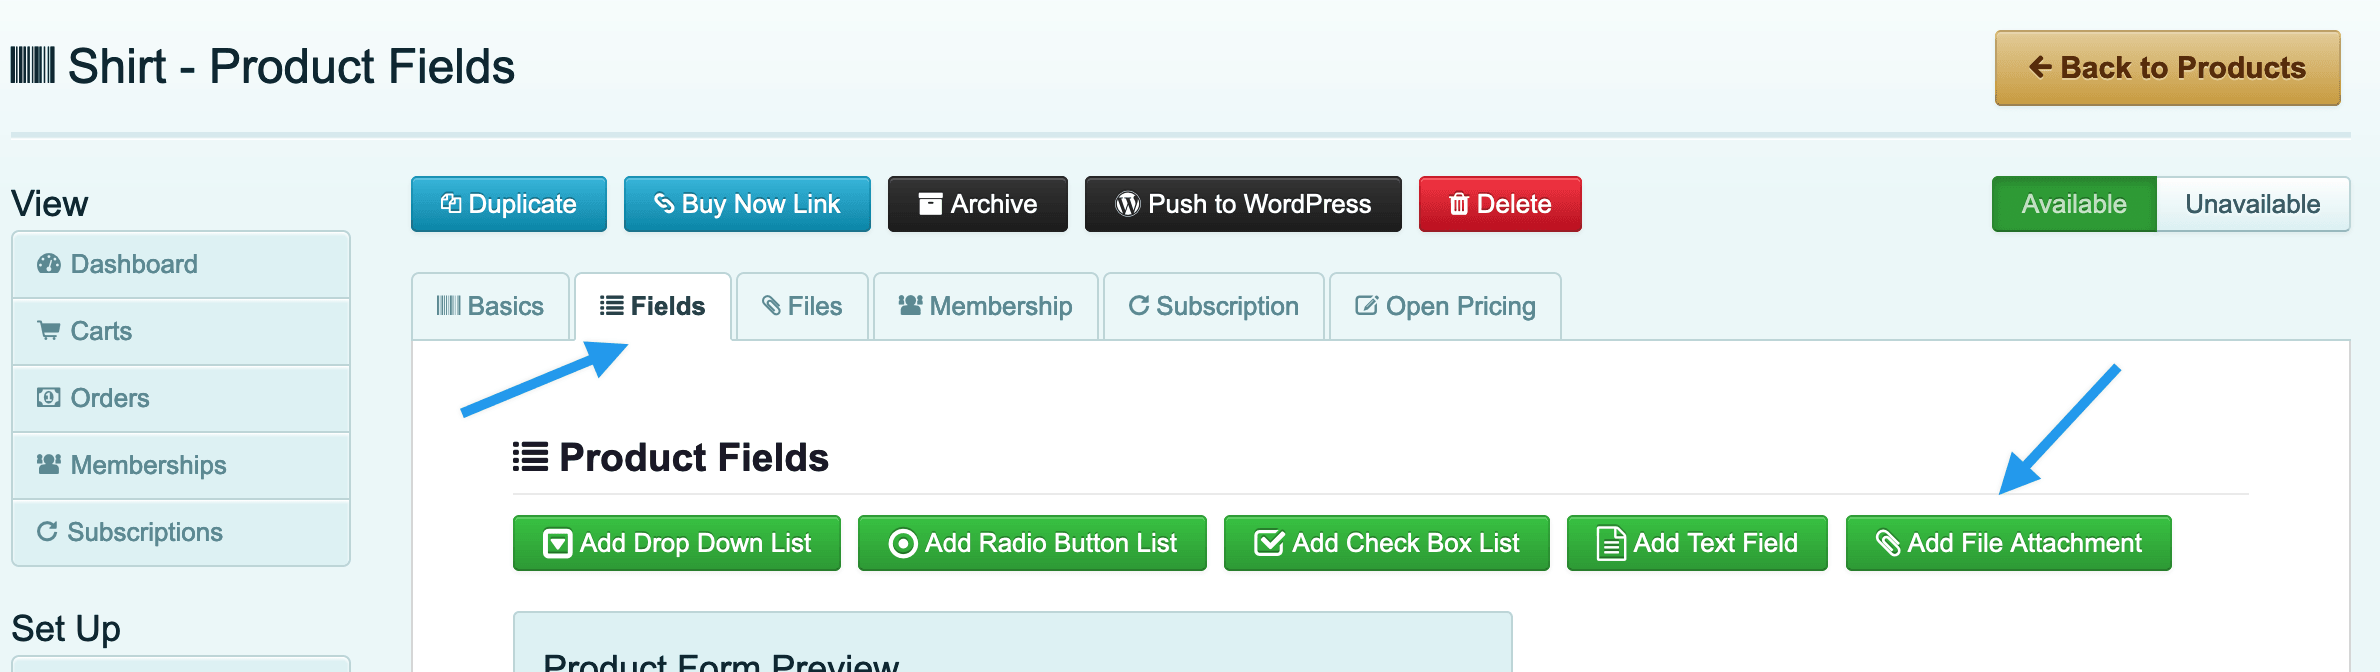Go back via Back to Products button

click(x=2167, y=68)
